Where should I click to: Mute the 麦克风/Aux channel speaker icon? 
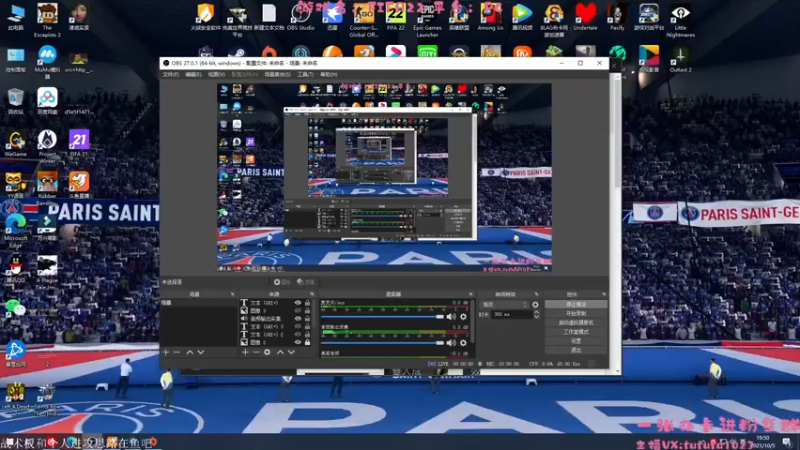point(452,317)
